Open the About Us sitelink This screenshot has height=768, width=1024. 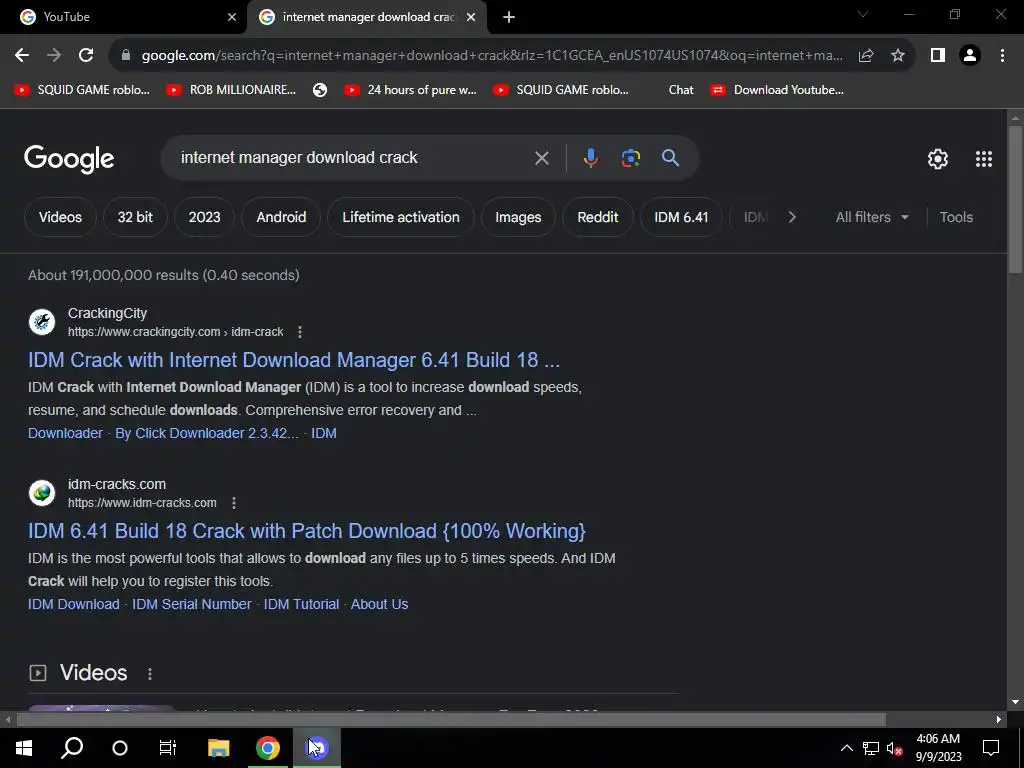[x=379, y=605]
